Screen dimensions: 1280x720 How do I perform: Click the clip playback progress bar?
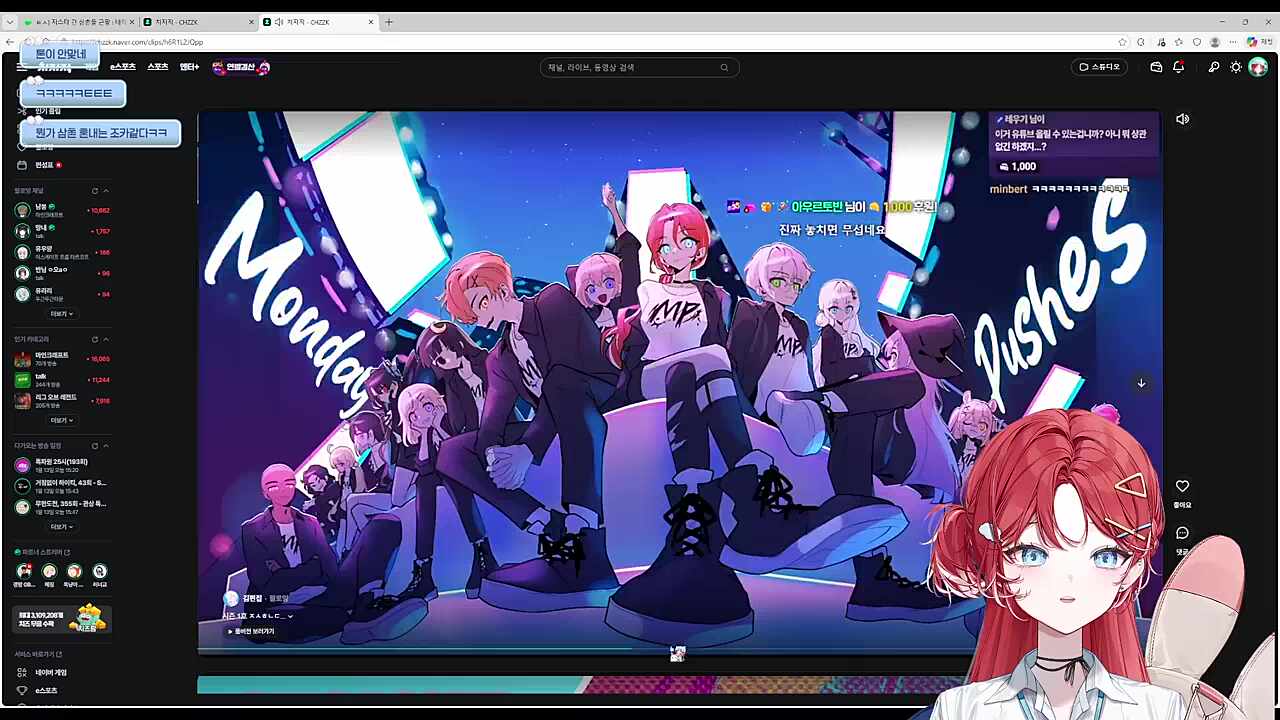click(580, 651)
